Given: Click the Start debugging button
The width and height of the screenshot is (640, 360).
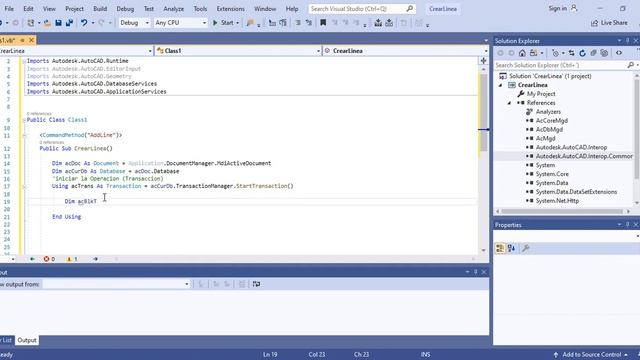Looking at the screenshot, I should (x=223, y=23).
